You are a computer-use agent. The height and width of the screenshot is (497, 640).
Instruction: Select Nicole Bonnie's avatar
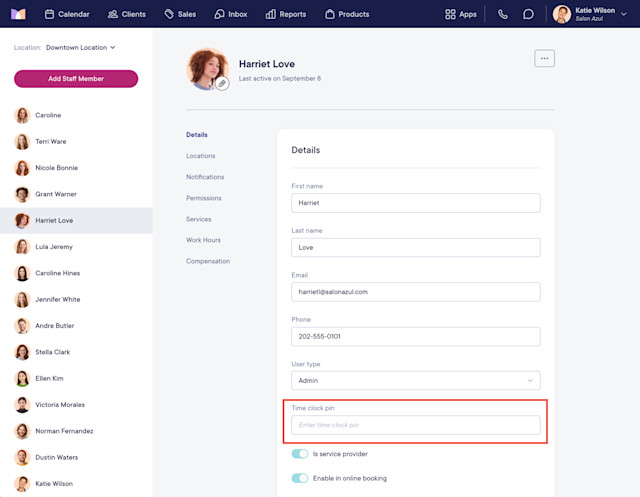pyautogui.click(x=22, y=168)
